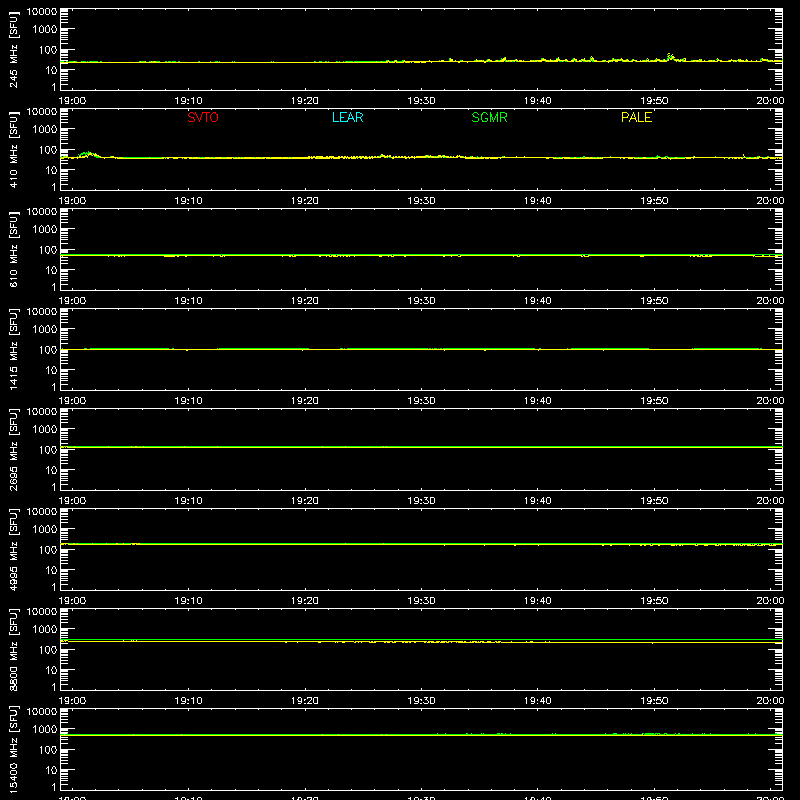Click the 19:40 label under the 245 MHz plot
This screenshot has width=800, height=800.
tap(538, 101)
